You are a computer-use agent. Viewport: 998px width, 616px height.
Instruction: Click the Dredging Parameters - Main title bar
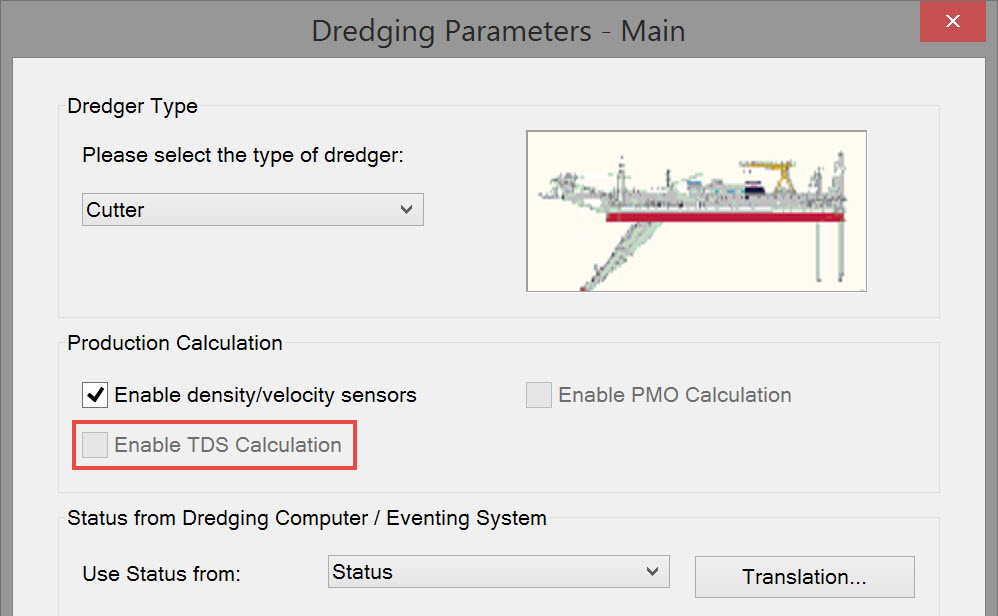(x=498, y=30)
